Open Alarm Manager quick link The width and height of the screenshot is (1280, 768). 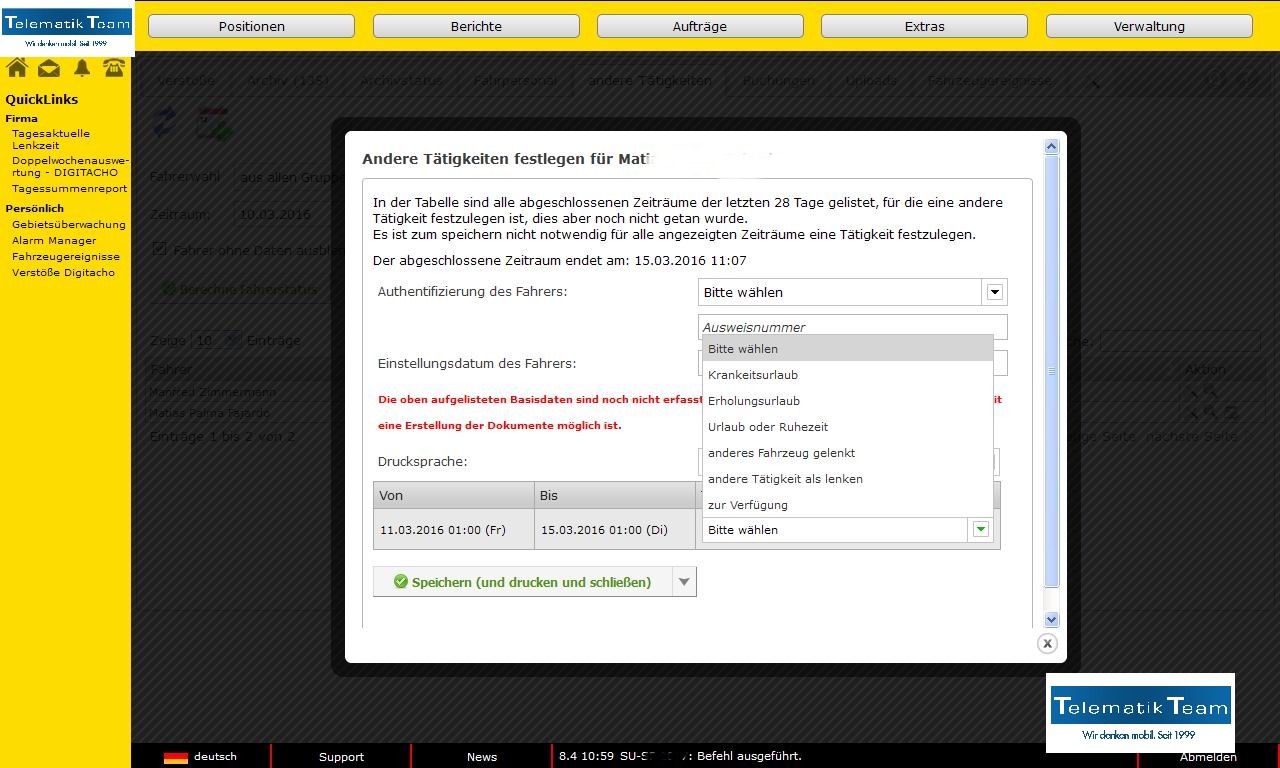point(54,240)
